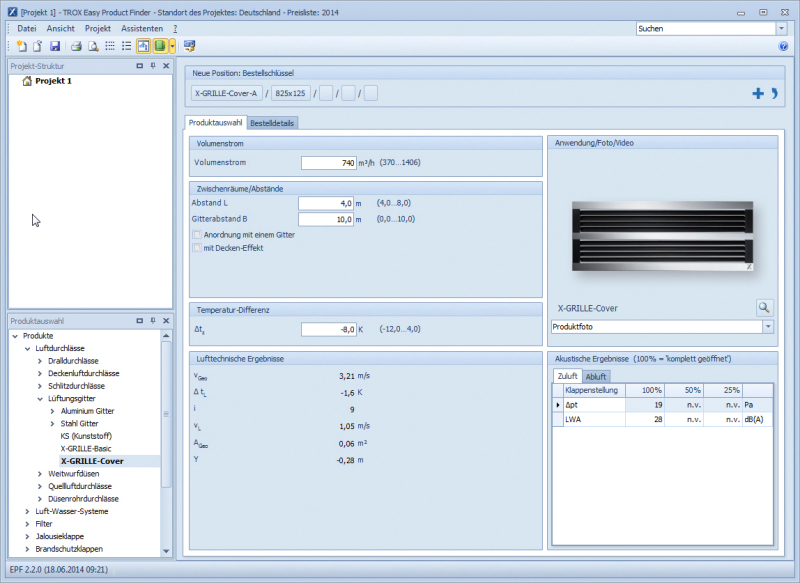Click the Gitterabstand B input field

click(326, 219)
